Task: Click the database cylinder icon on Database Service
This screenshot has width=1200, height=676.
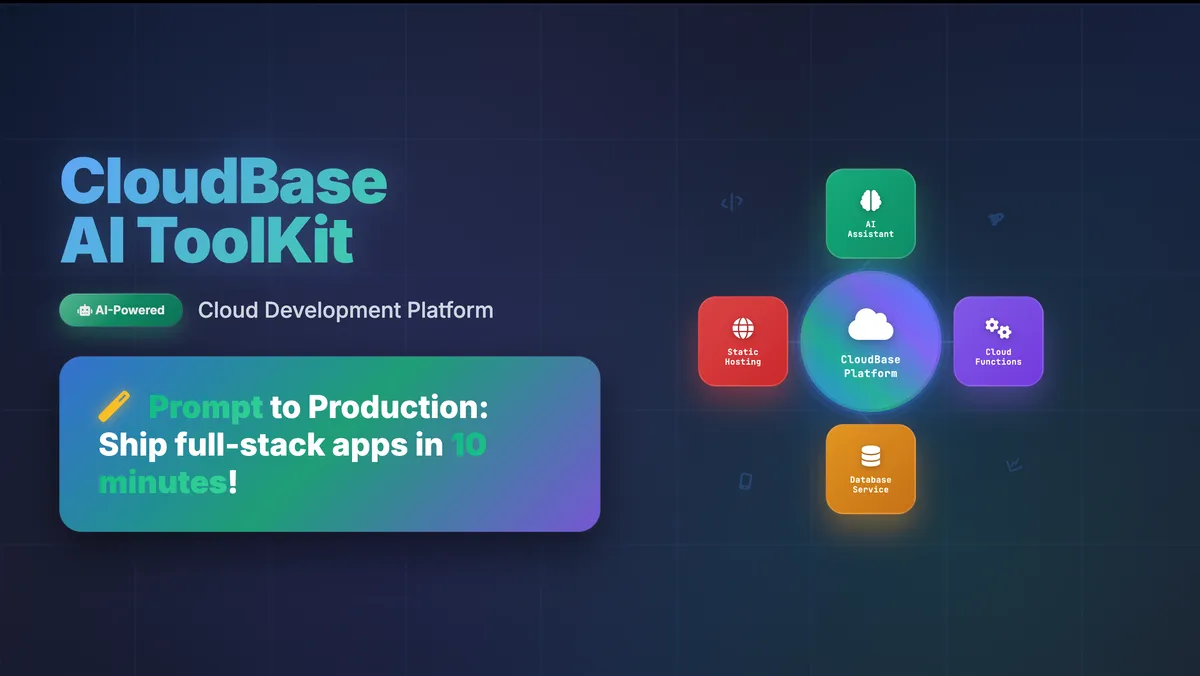Action: pyautogui.click(x=870, y=453)
